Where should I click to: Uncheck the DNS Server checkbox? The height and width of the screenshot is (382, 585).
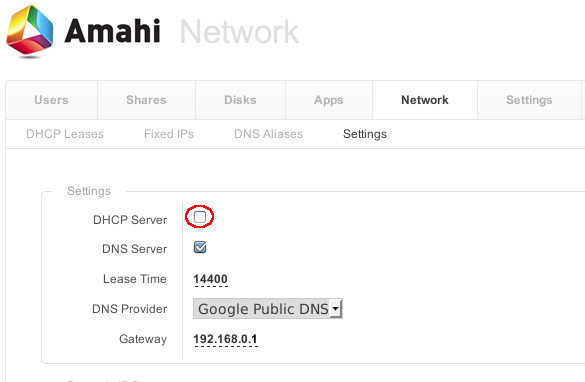point(200,247)
